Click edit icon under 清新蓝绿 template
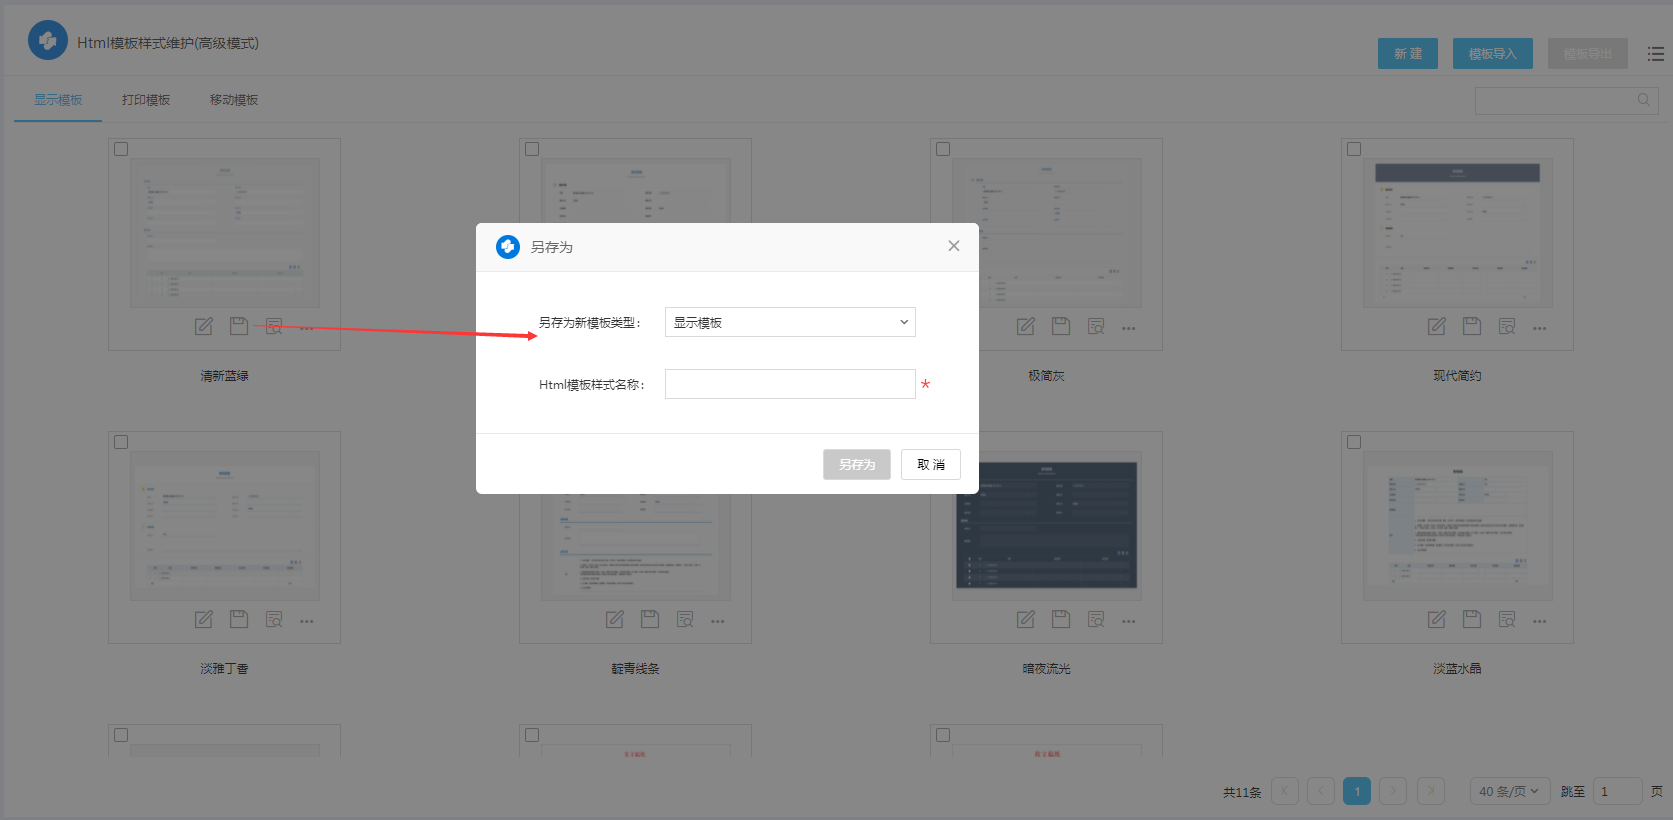This screenshot has height=820, width=1673. pos(204,326)
